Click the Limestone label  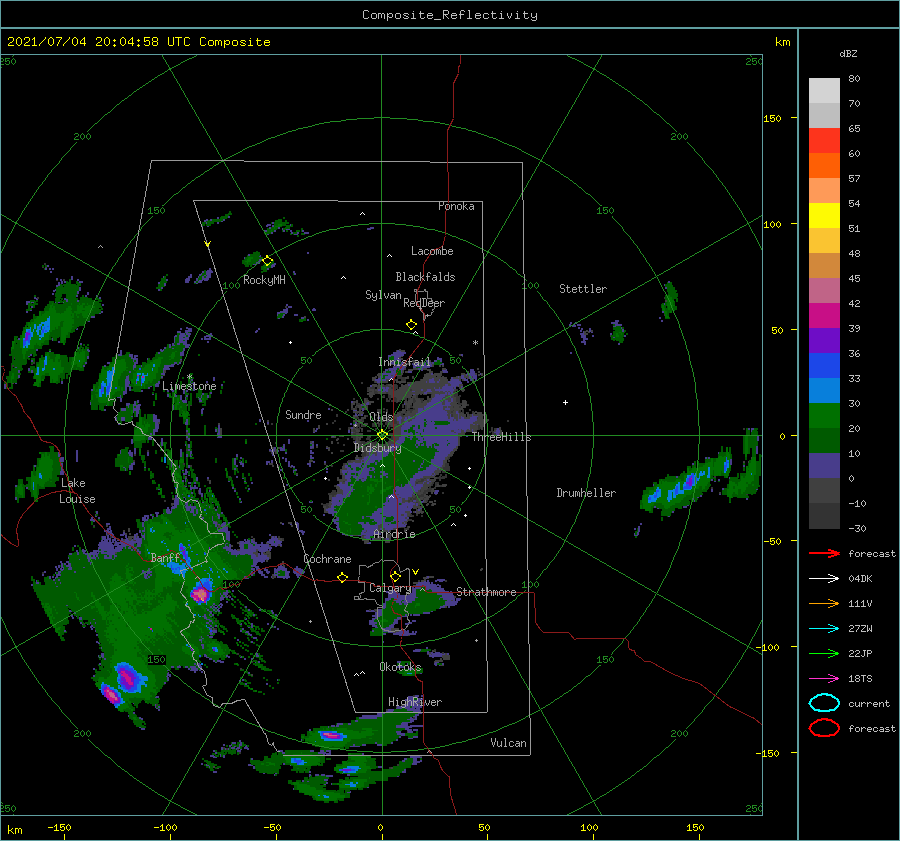click(x=189, y=386)
